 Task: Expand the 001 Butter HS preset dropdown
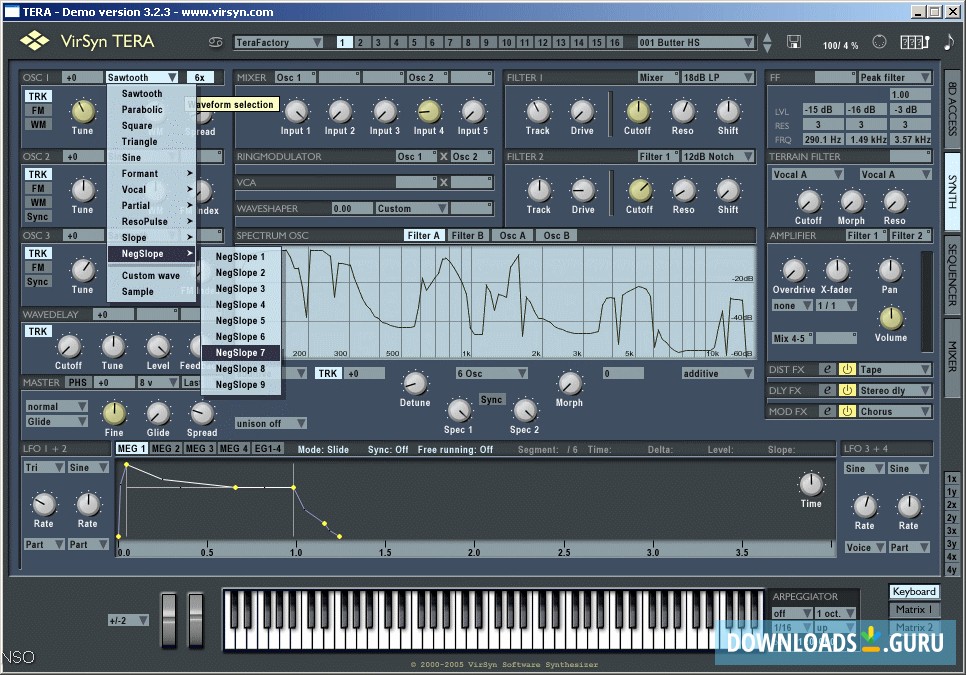click(695, 43)
